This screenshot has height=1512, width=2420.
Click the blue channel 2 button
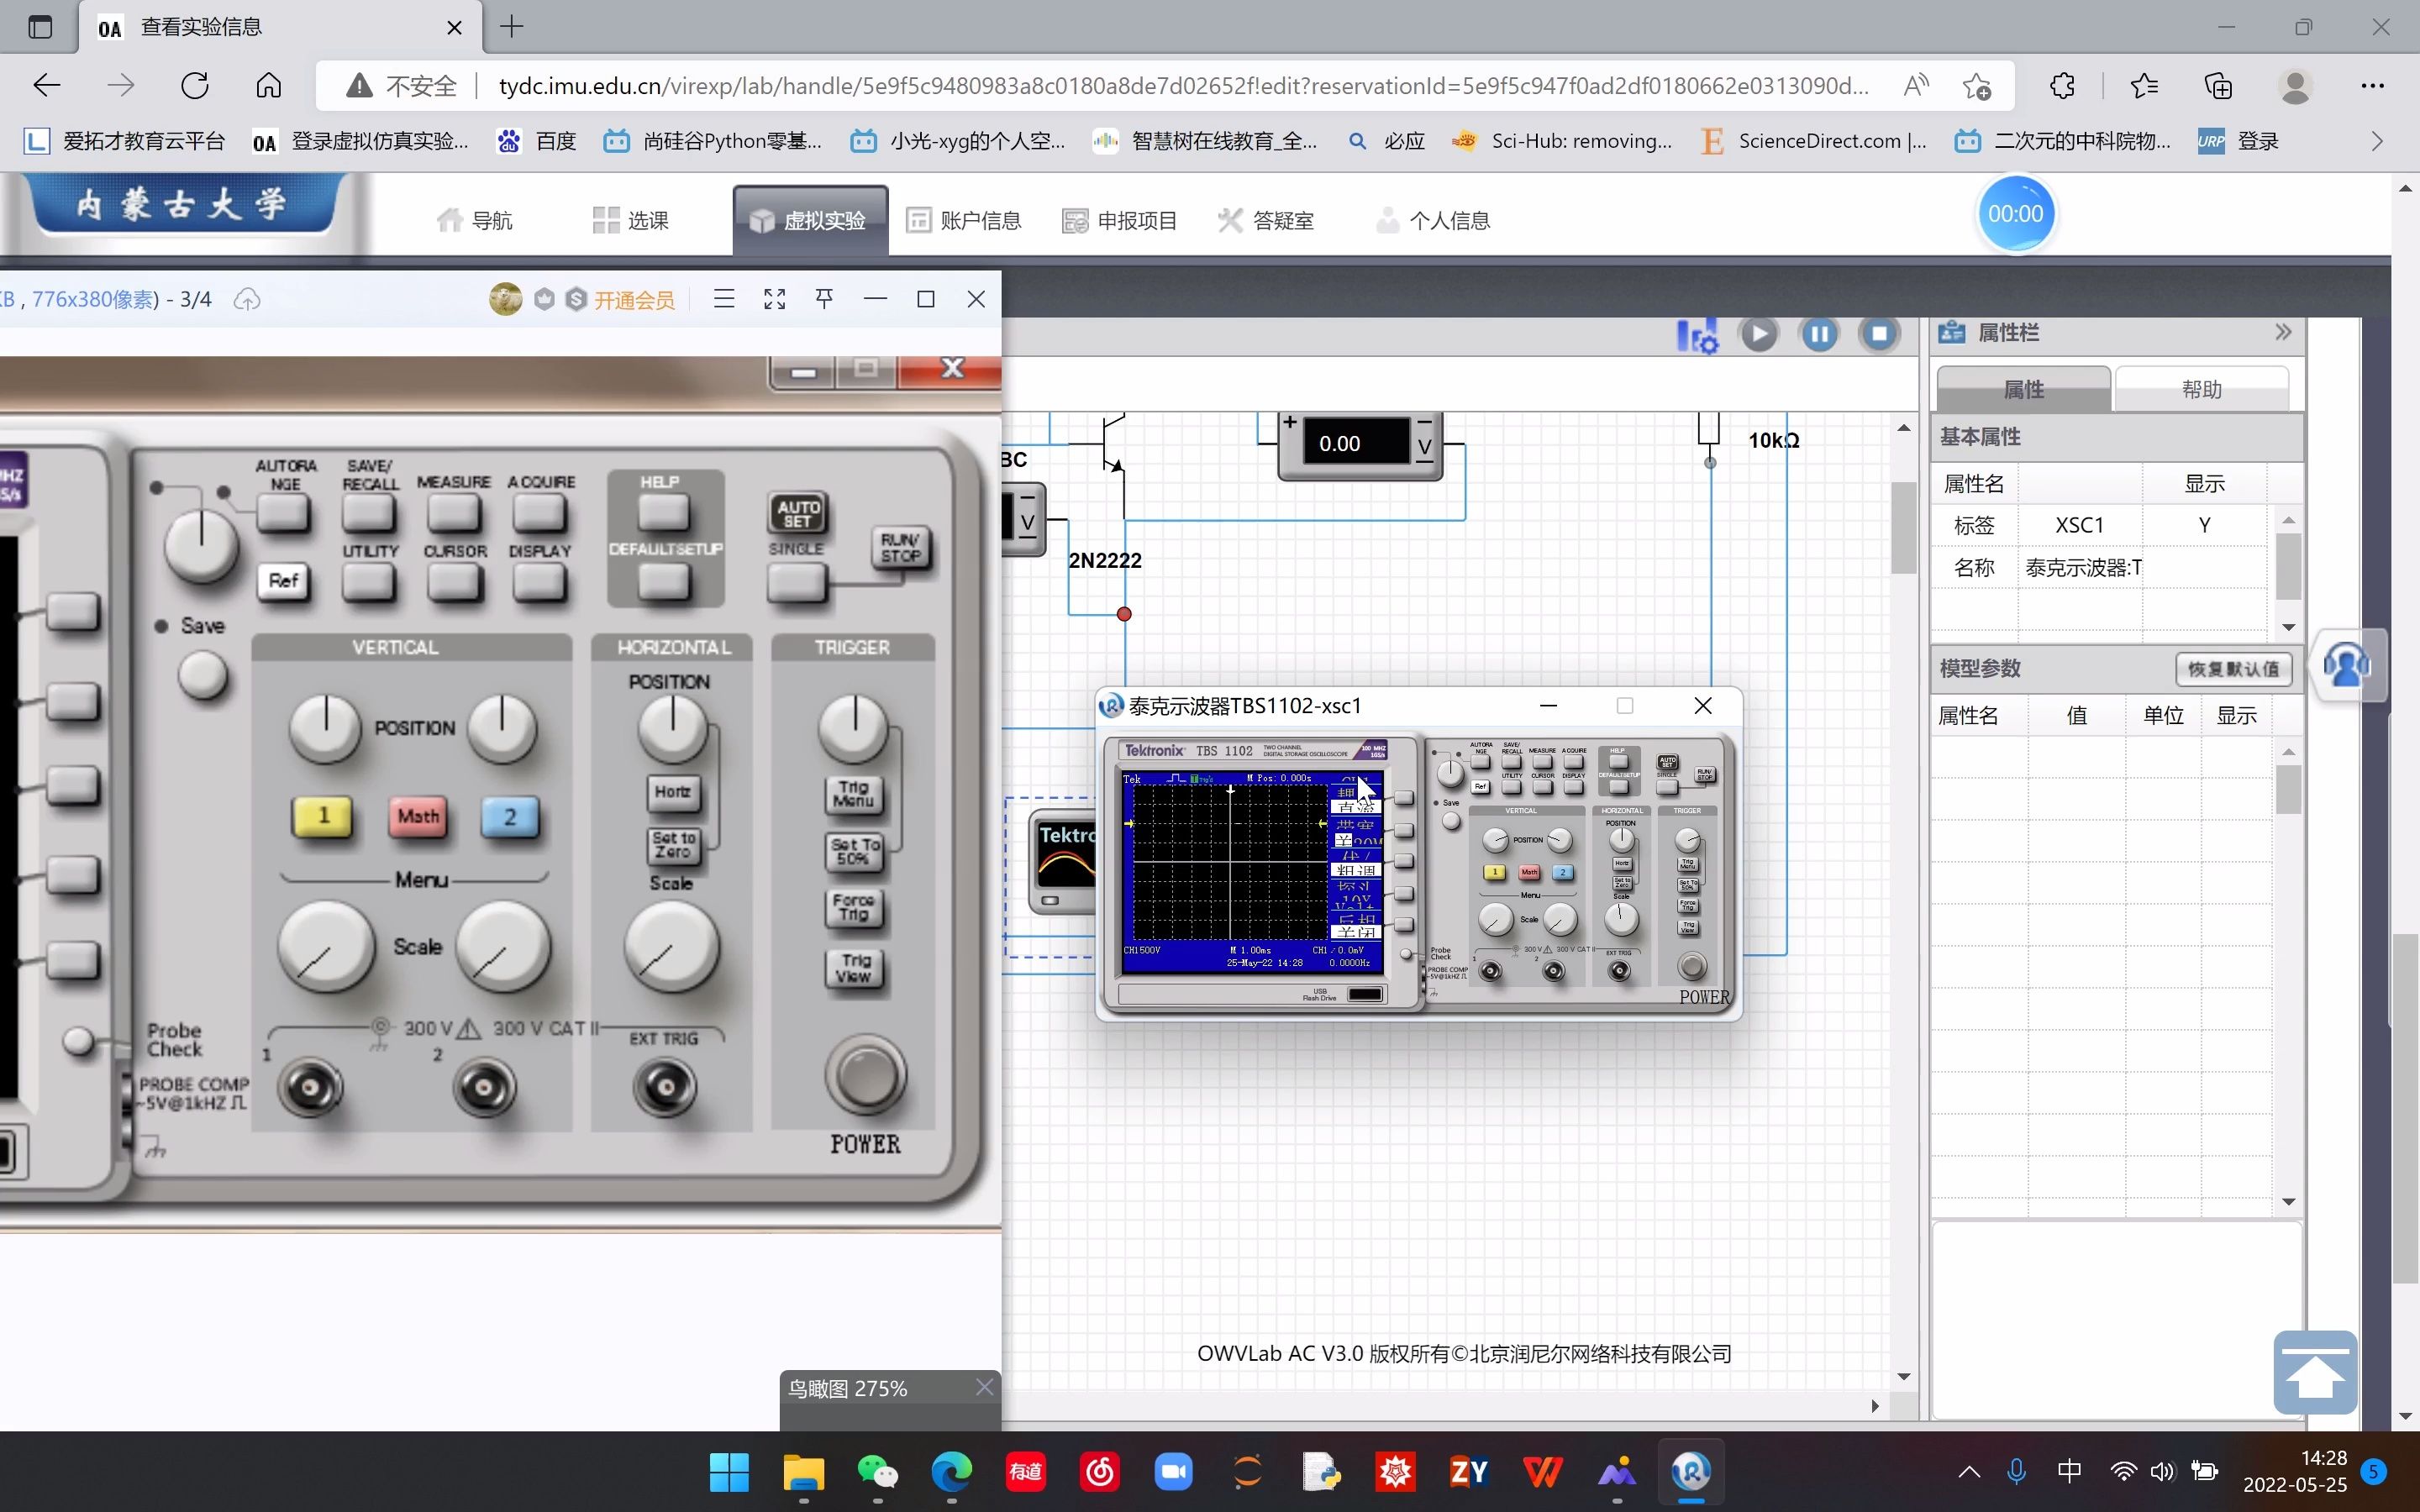coord(510,817)
